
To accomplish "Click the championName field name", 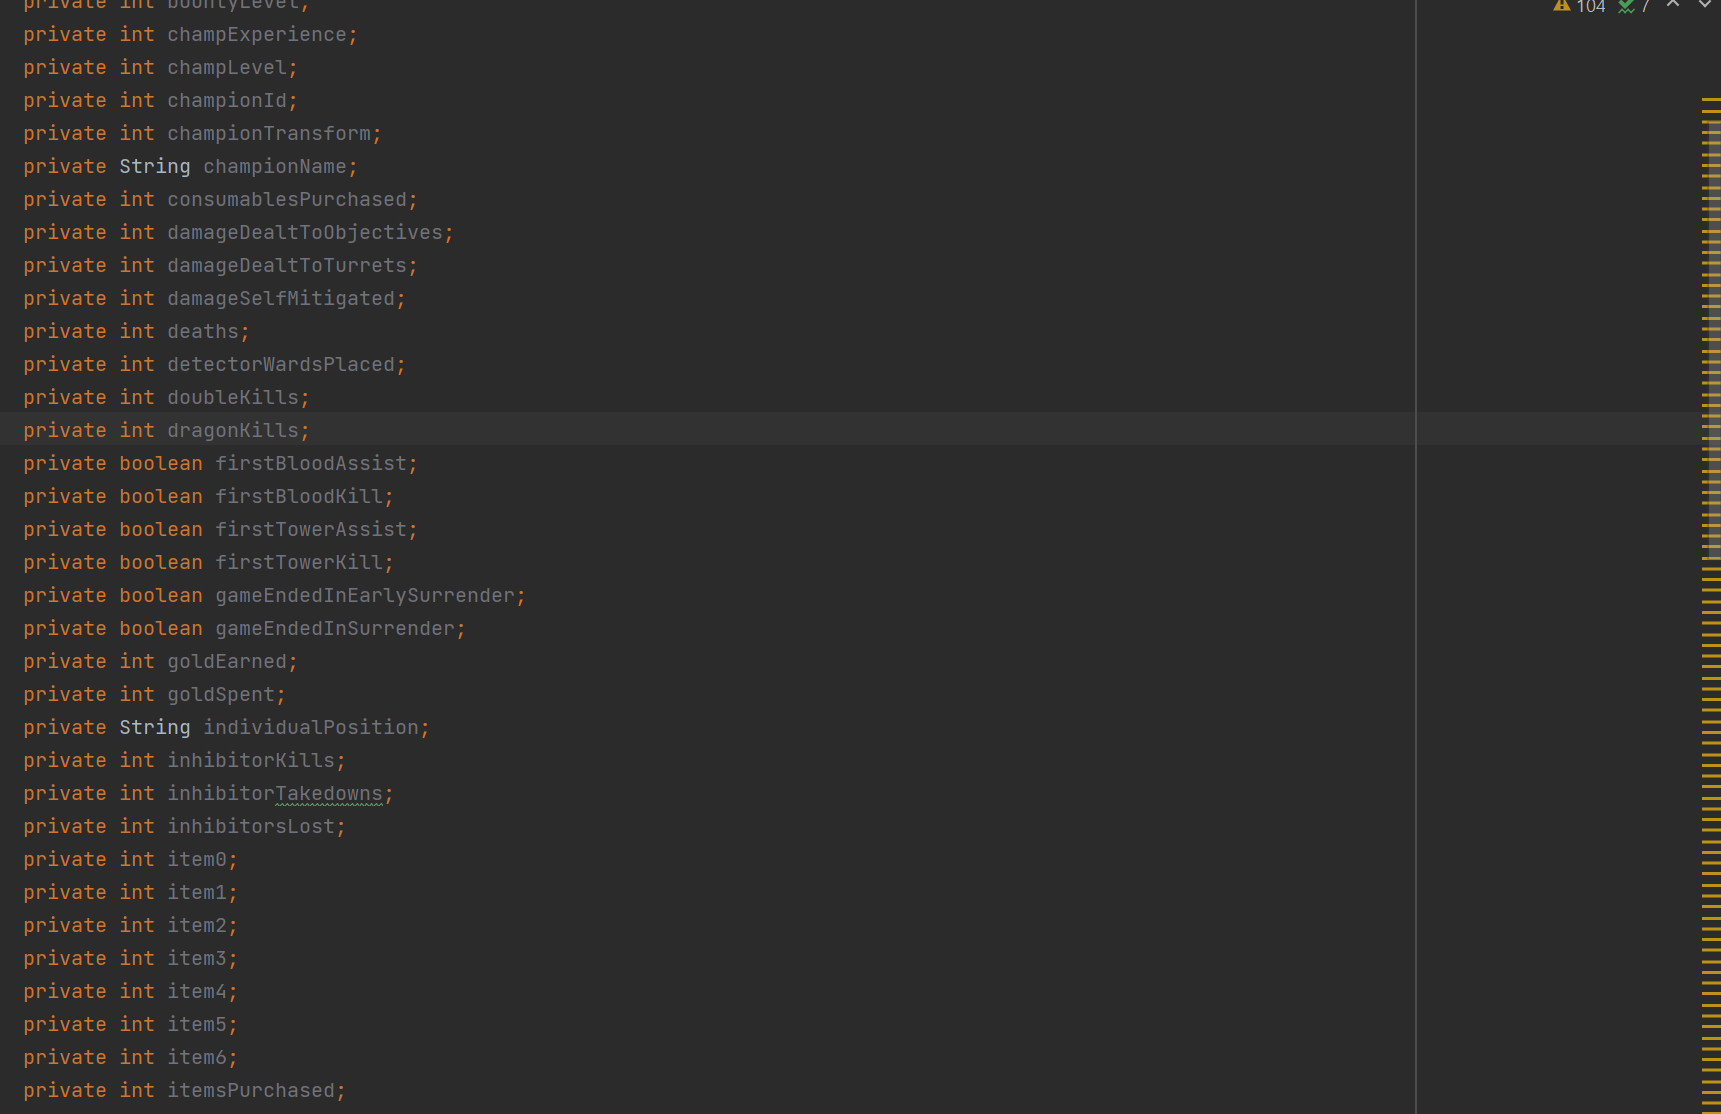I will tap(275, 167).
